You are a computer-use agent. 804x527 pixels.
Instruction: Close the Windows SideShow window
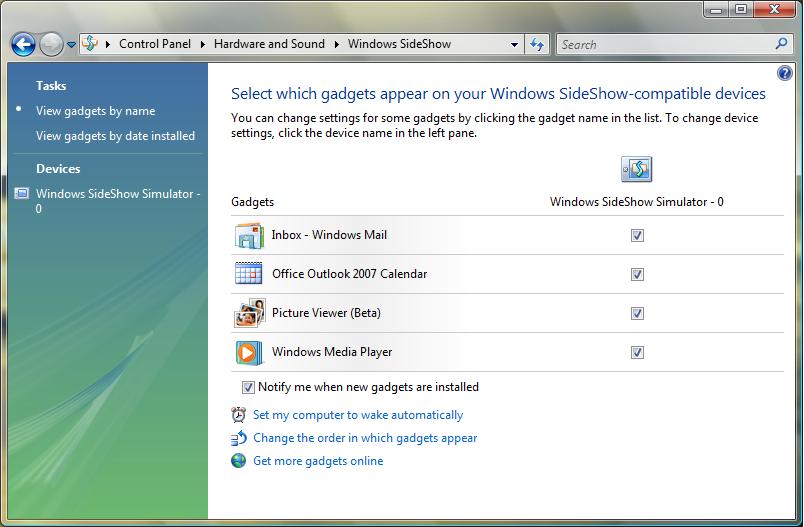pyautogui.click(x=774, y=10)
